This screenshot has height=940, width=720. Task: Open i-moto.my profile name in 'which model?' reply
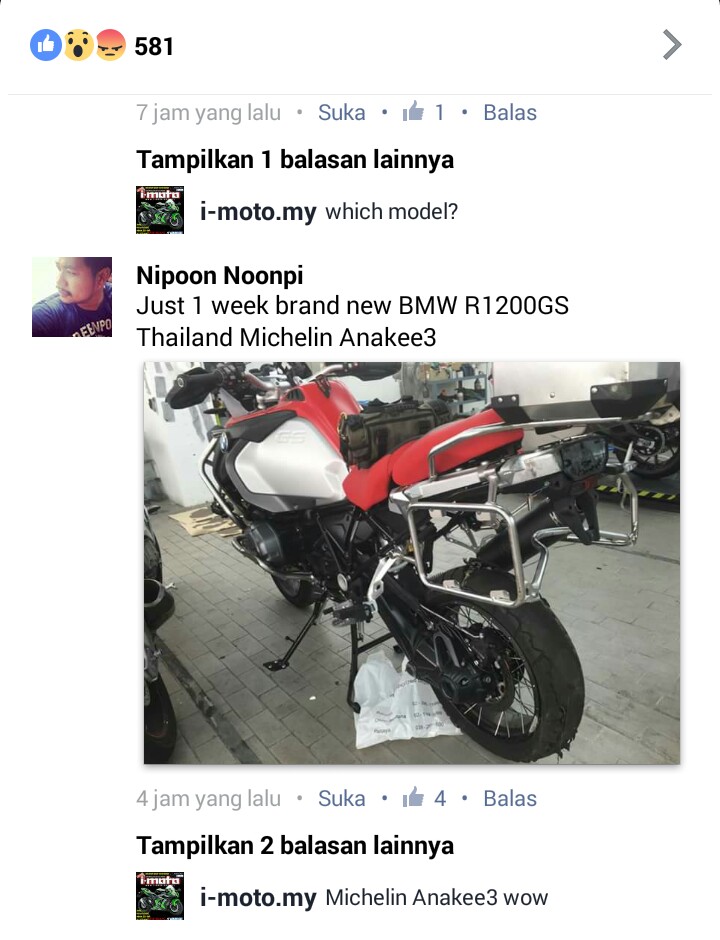[258, 212]
